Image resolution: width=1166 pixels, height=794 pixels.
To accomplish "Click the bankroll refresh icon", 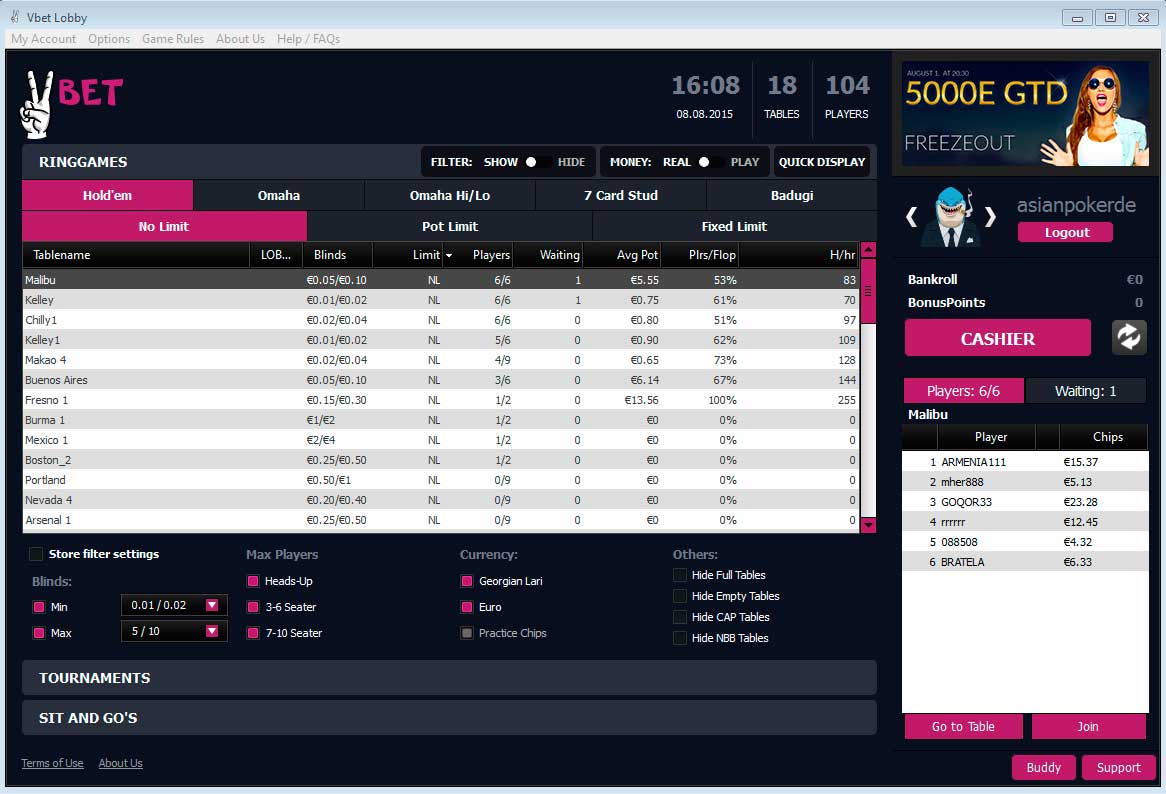I will 1129,338.
